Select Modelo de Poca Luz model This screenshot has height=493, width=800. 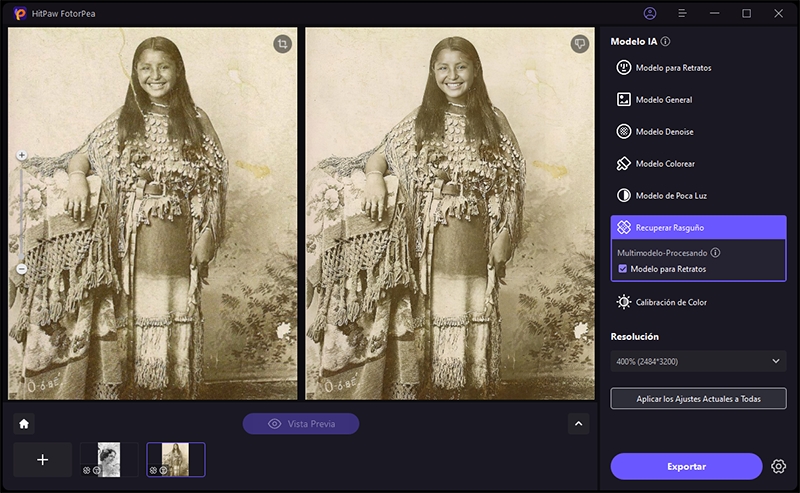point(698,195)
